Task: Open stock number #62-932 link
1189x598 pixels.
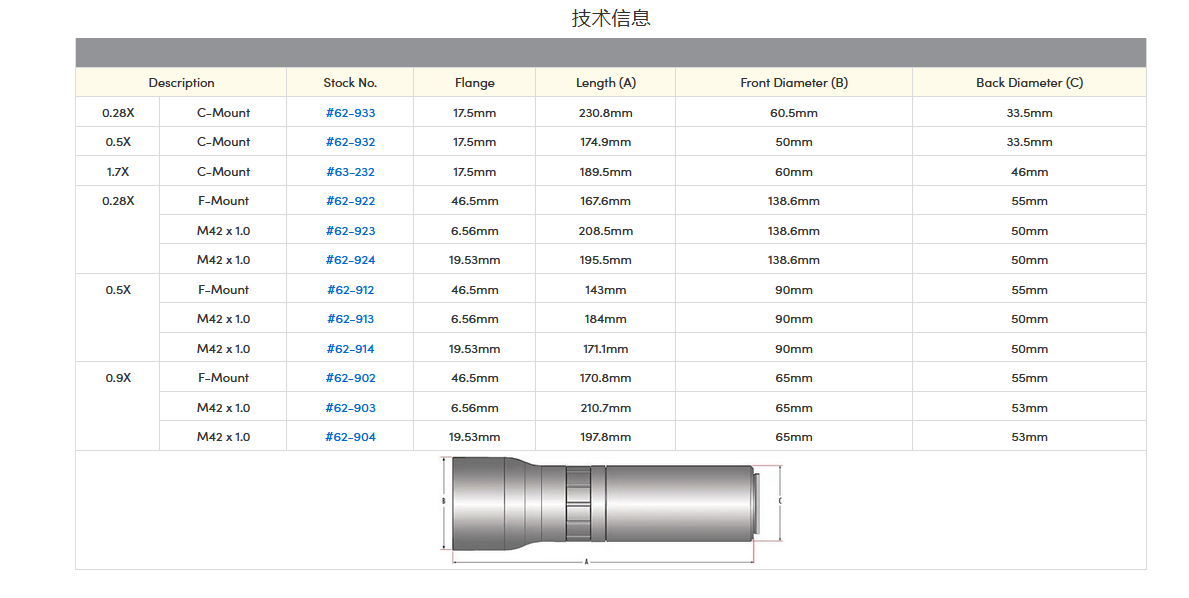Action: 350,142
